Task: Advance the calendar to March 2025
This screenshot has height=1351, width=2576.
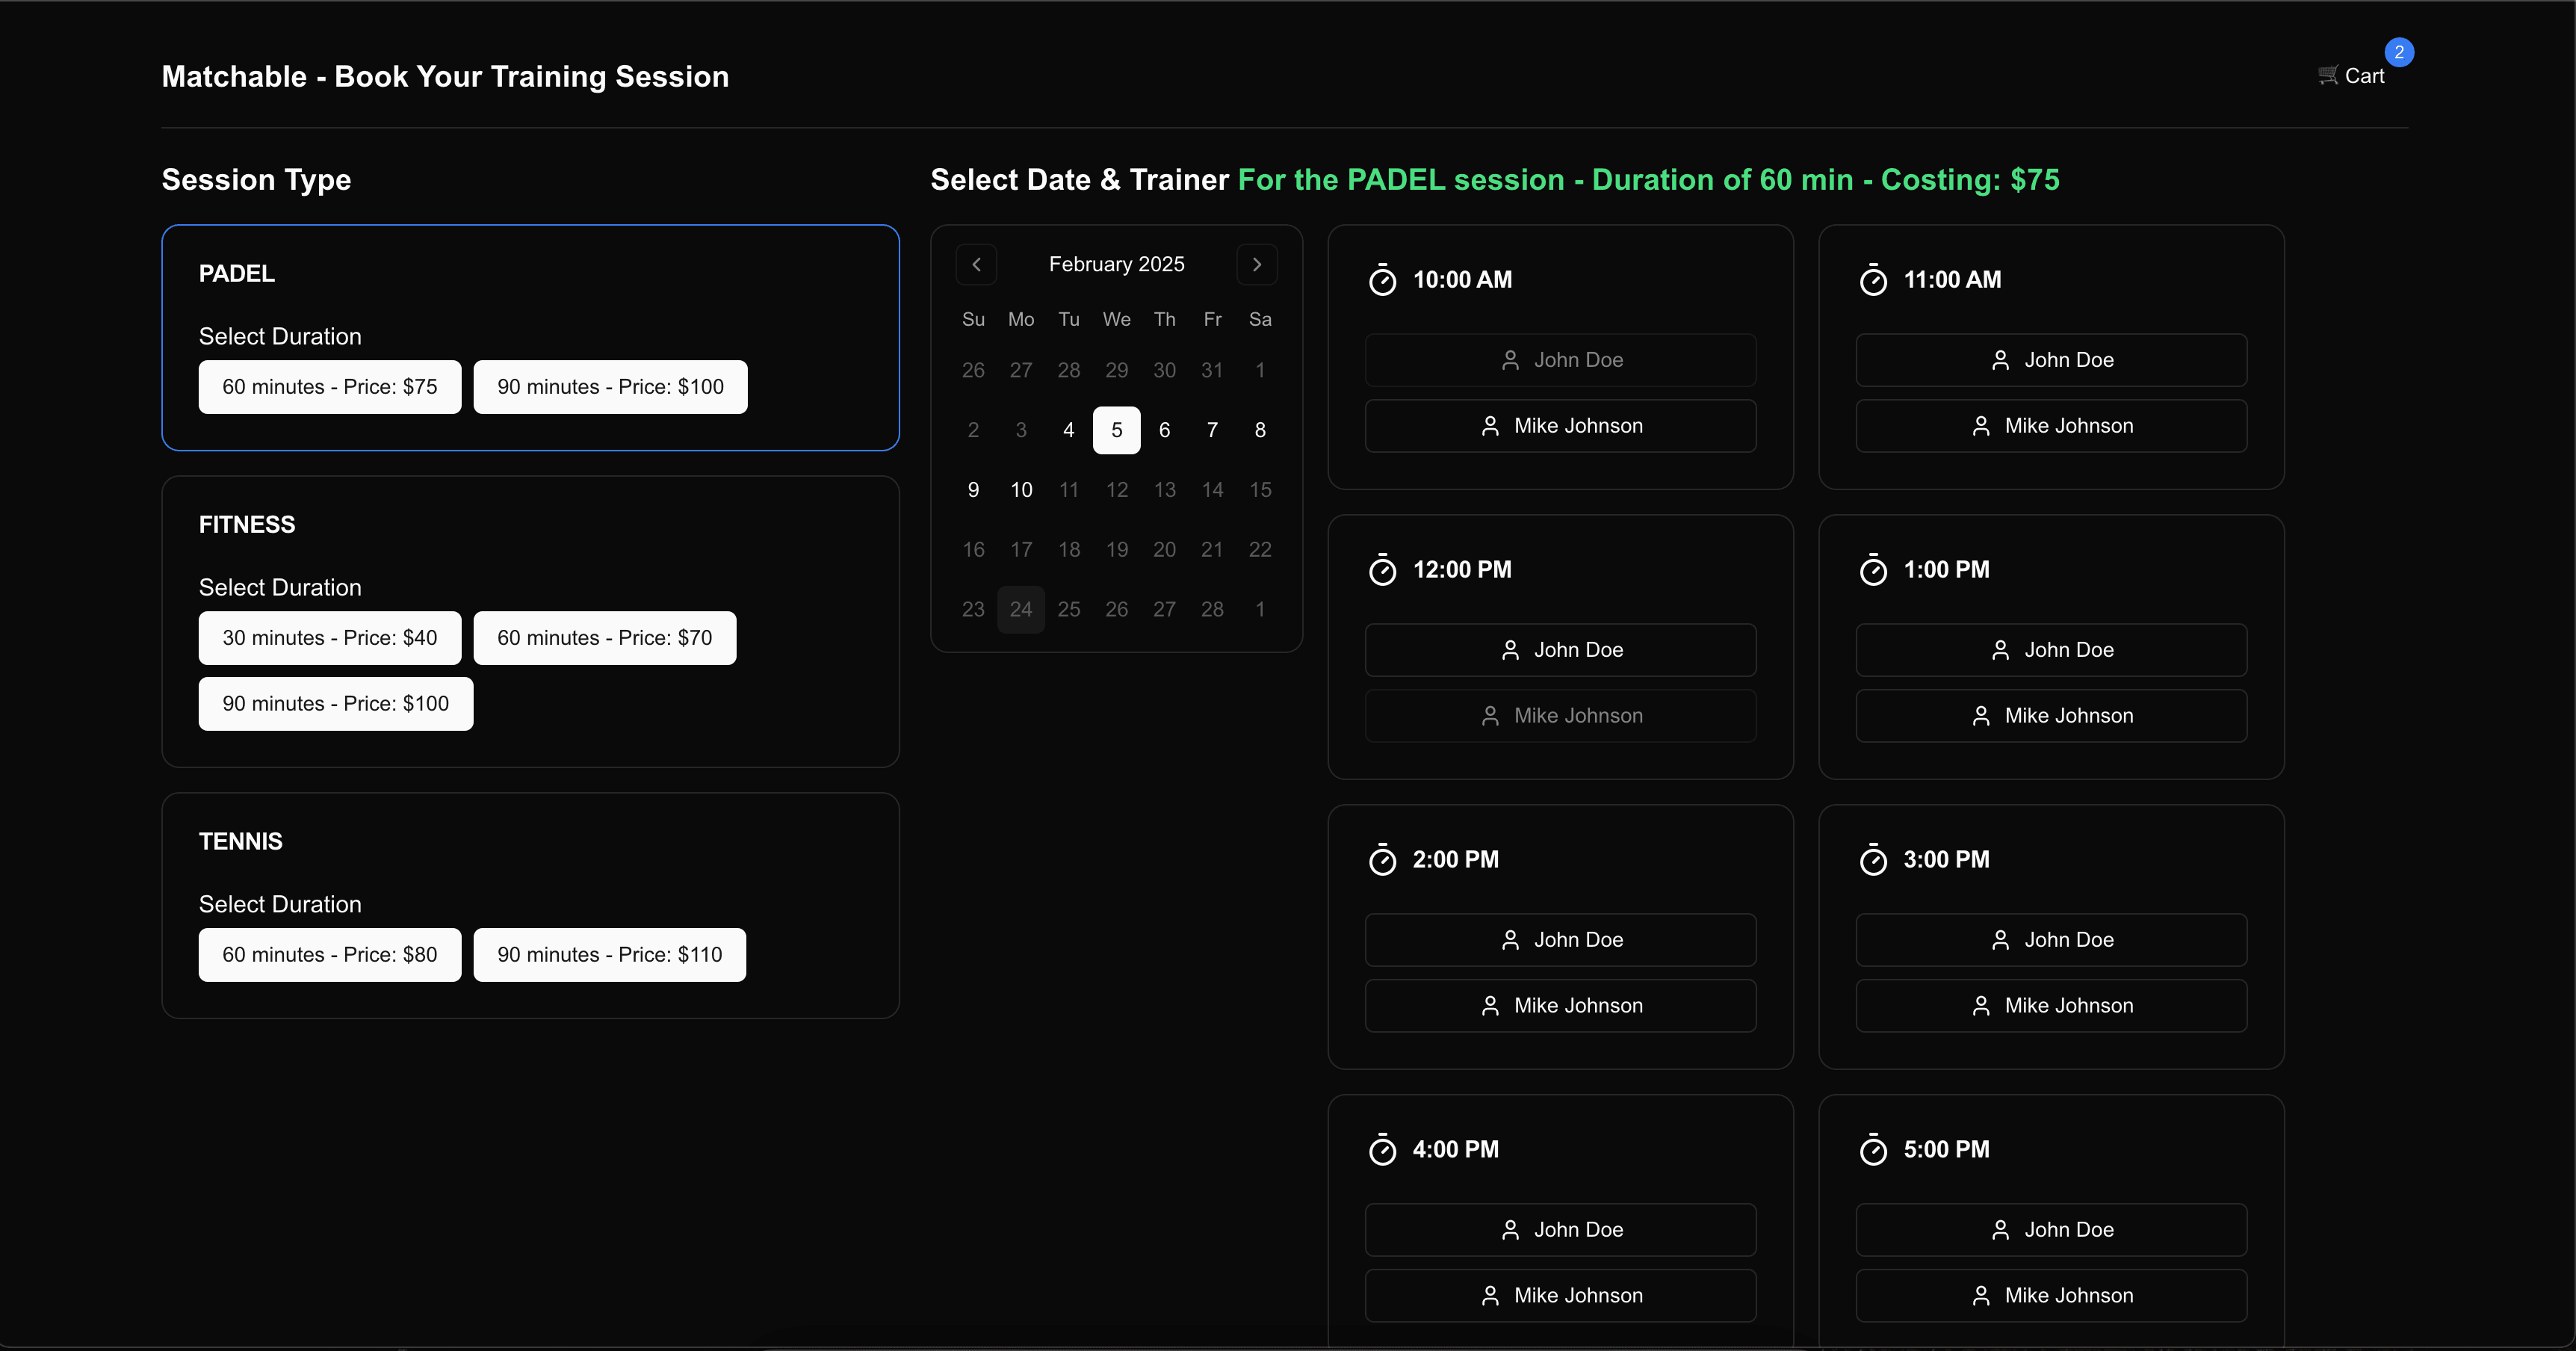Action: coord(1257,264)
